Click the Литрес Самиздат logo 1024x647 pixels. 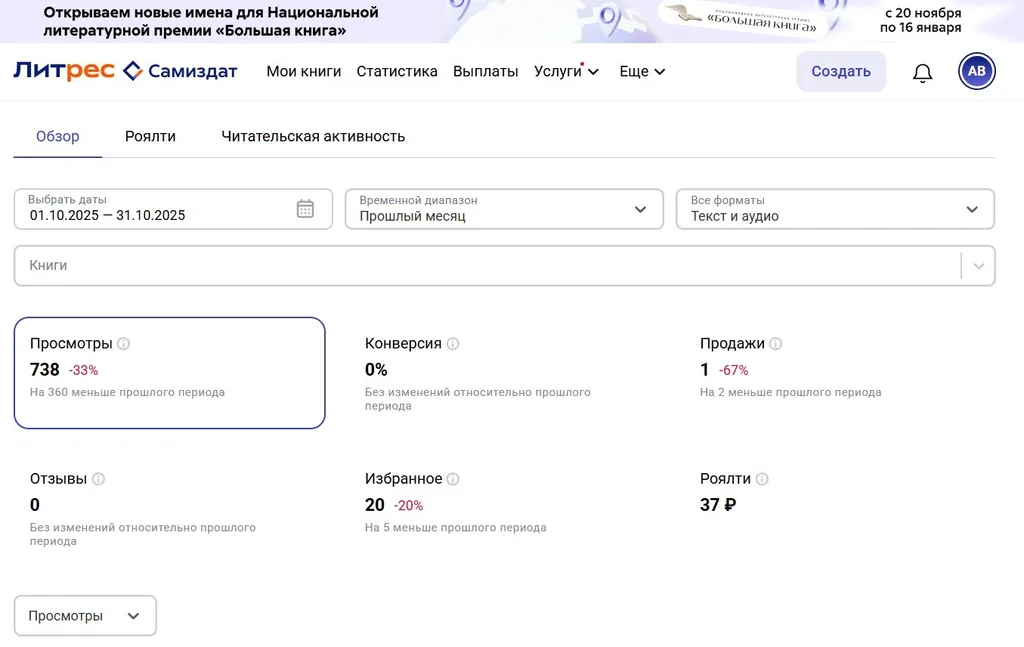pos(125,71)
